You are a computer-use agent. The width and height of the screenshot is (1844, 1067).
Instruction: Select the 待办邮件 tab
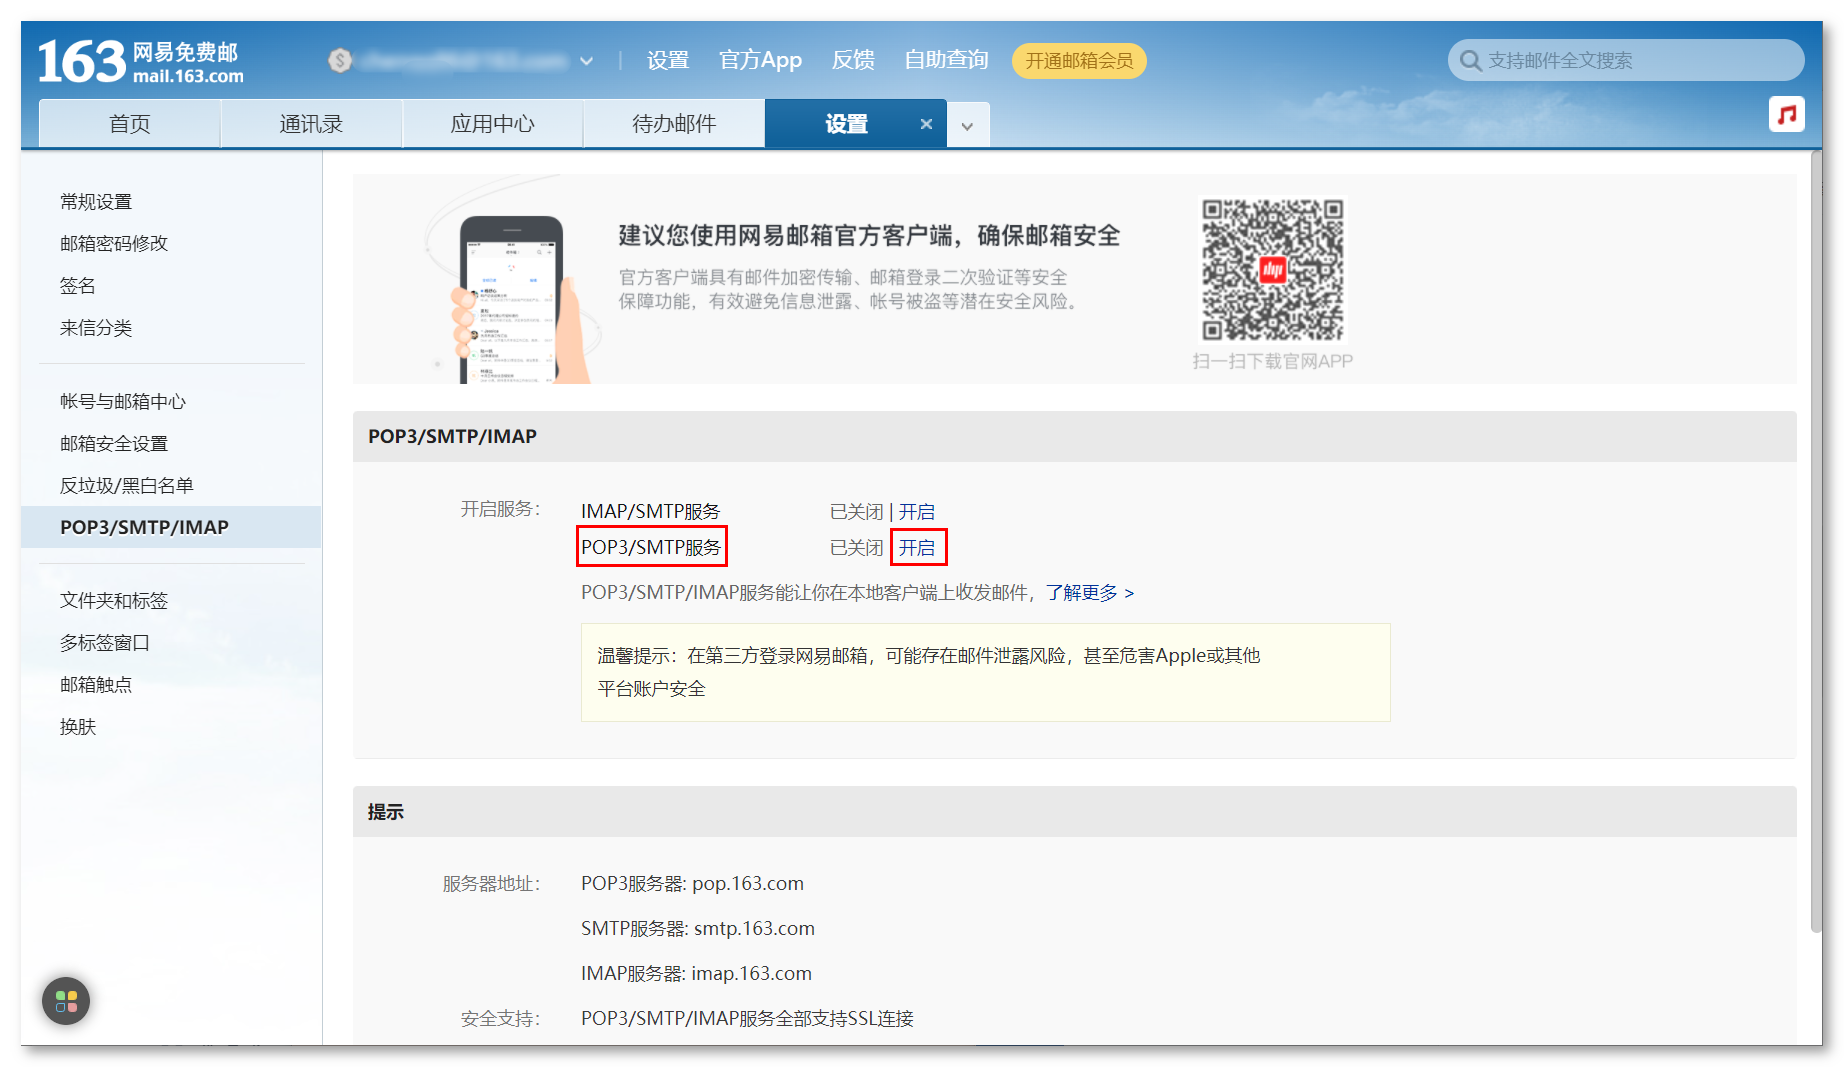(x=674, y=124)
